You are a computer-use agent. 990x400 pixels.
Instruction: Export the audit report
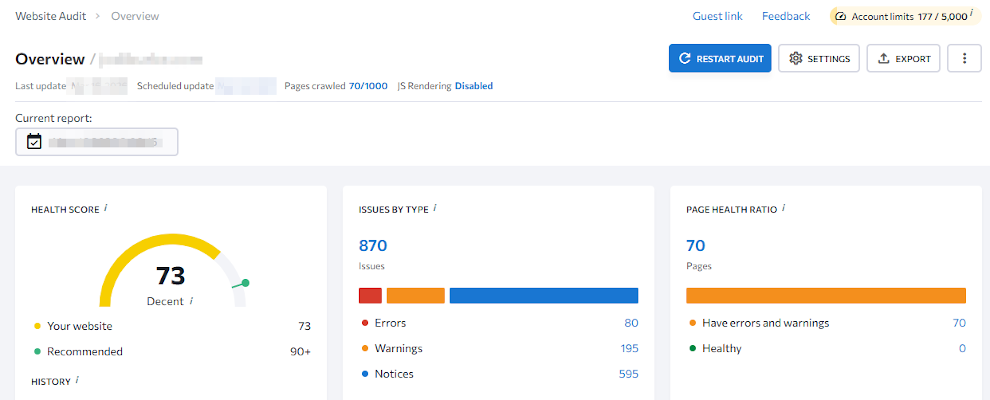click(904, 59)
